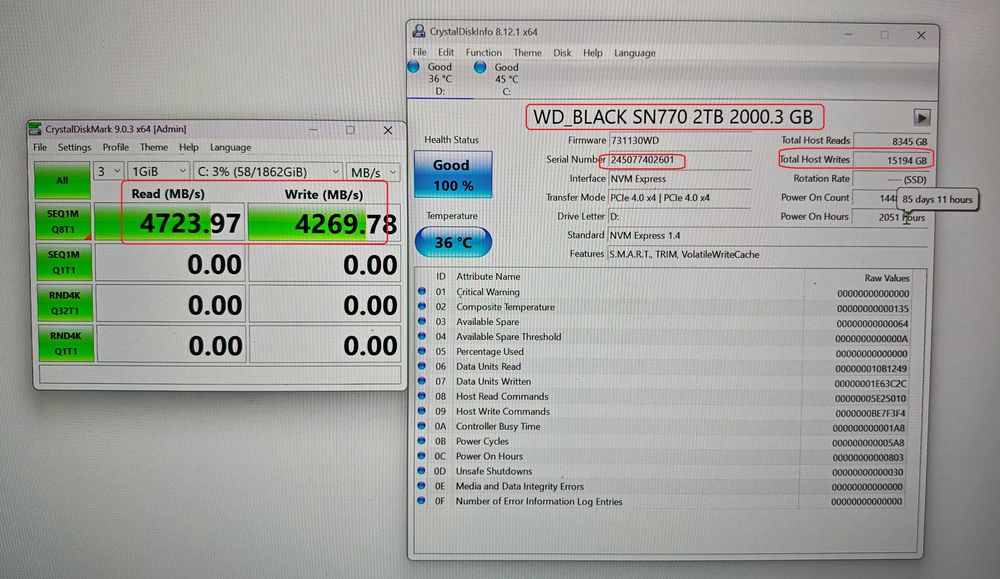Open the test size dropdown showing 1GiB

click(x=158, y=172)
